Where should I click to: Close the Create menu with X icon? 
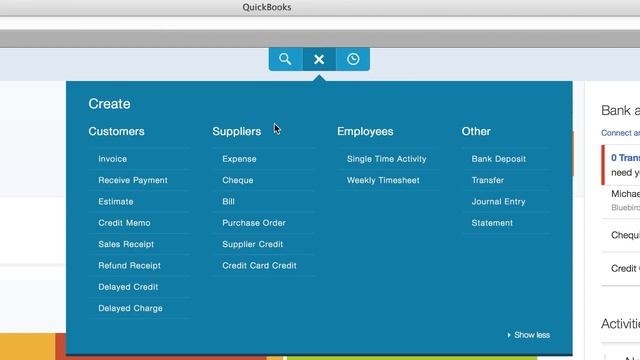tap(319, 59)
